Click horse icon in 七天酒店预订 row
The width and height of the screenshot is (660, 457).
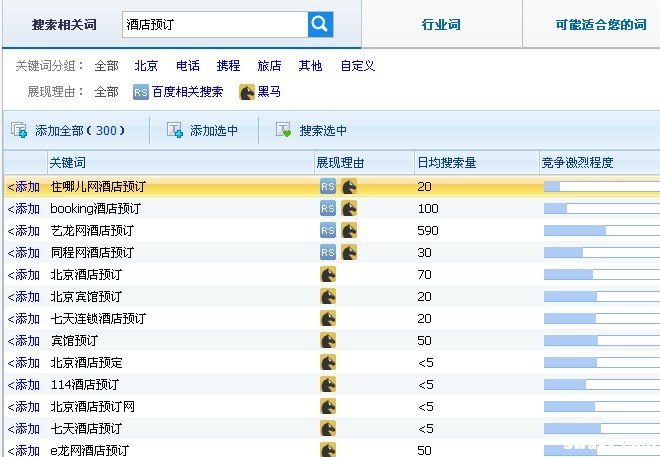click(328, 429)
